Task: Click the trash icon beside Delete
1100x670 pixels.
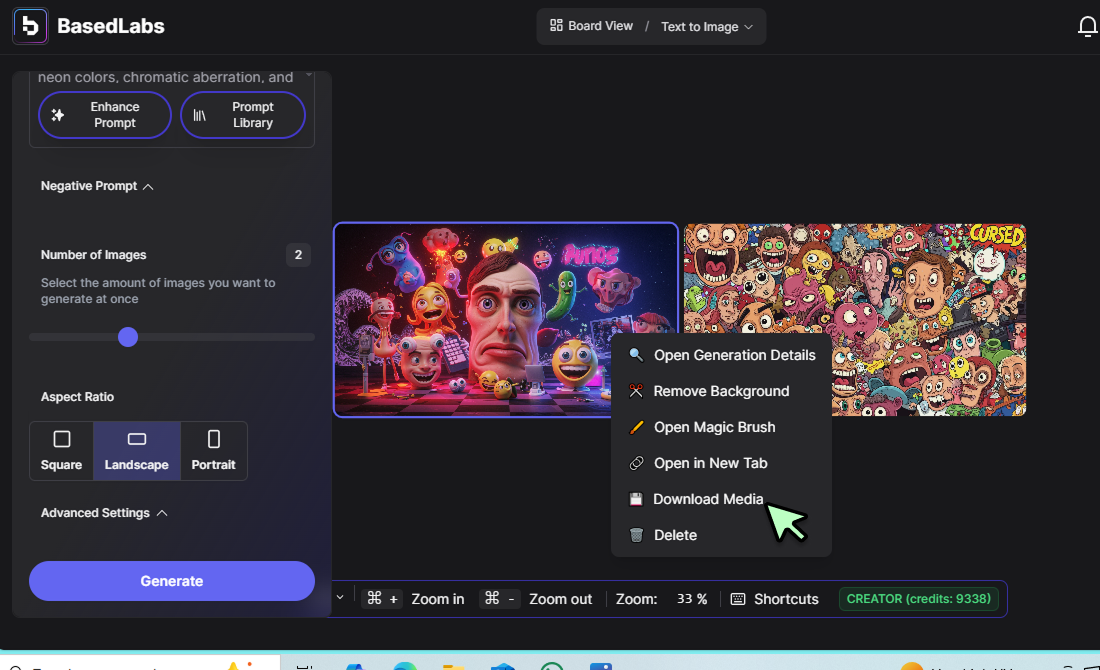Action: 636,535
